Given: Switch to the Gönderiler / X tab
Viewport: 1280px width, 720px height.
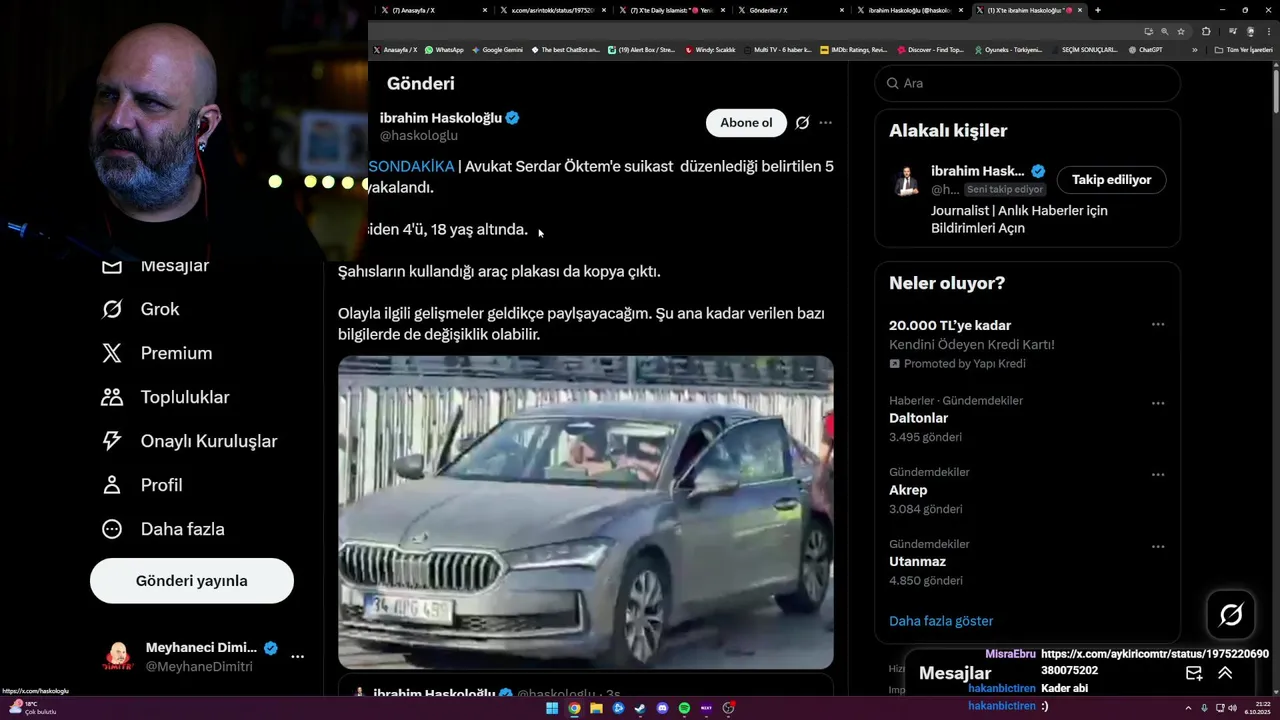Looking at the screenshot, I should pyautogui.click(x=790, y=10).
